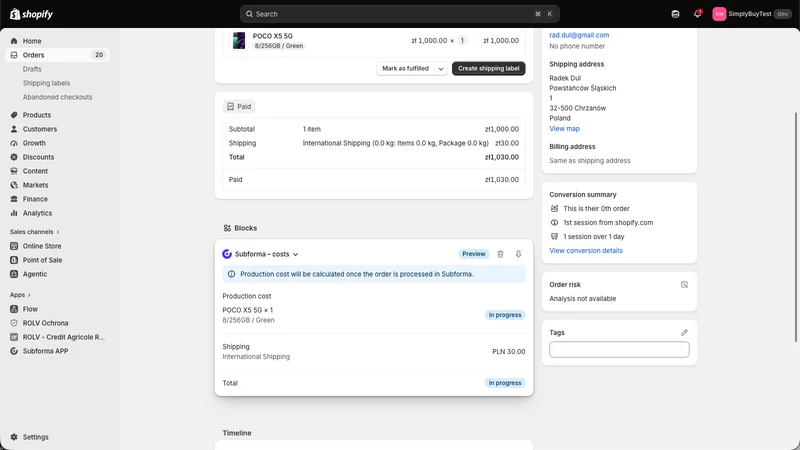
Task: Click the Online Store icon
Action: click(14, 246)
